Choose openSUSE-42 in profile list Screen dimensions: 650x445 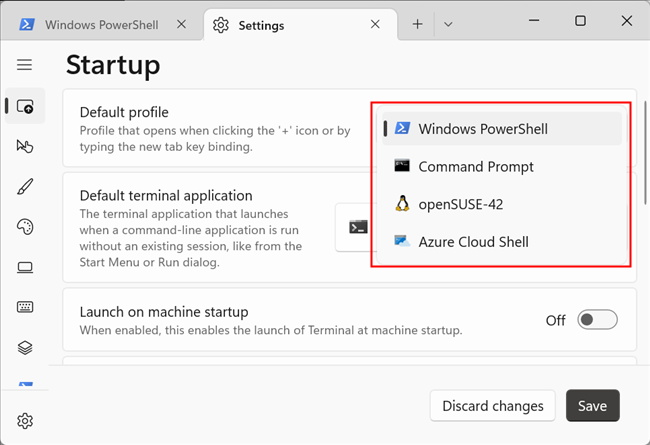502,204
